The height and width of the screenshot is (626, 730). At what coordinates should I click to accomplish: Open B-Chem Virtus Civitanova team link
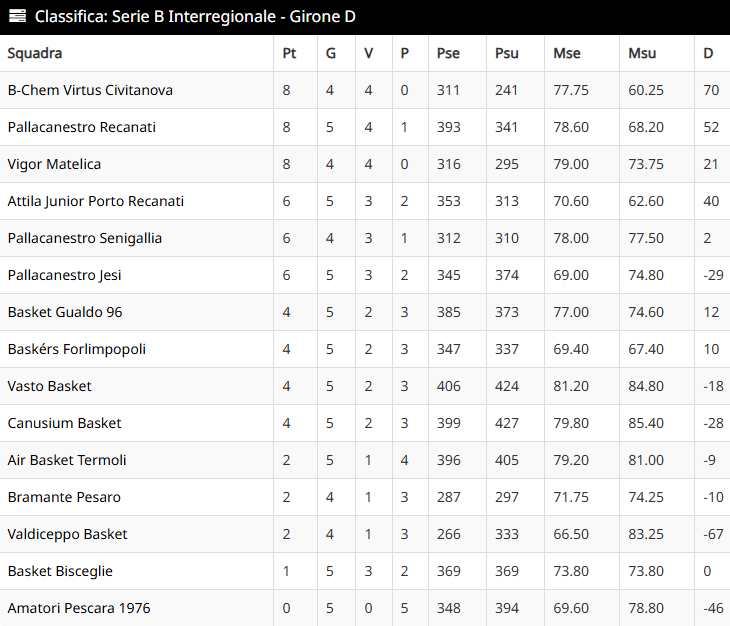[x=90, y=90]
